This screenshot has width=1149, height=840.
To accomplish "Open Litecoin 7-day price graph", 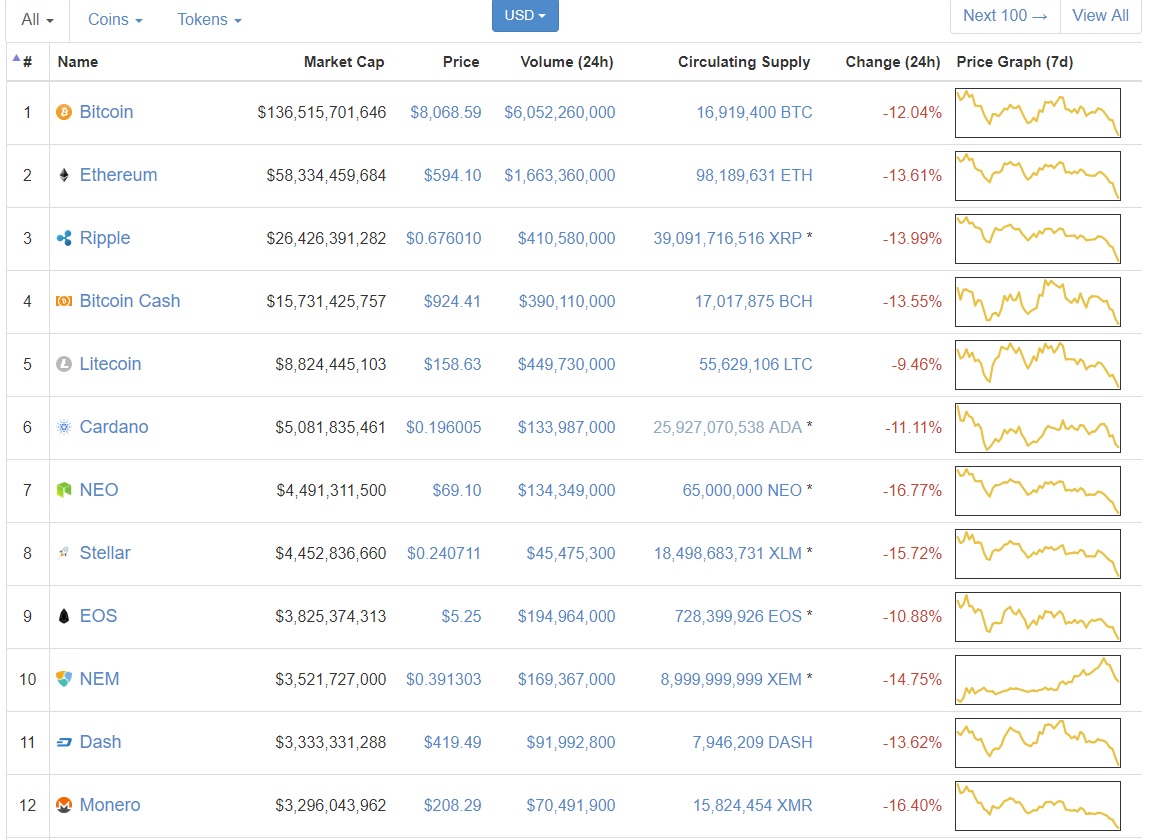I will click(x=1038, y=365).
